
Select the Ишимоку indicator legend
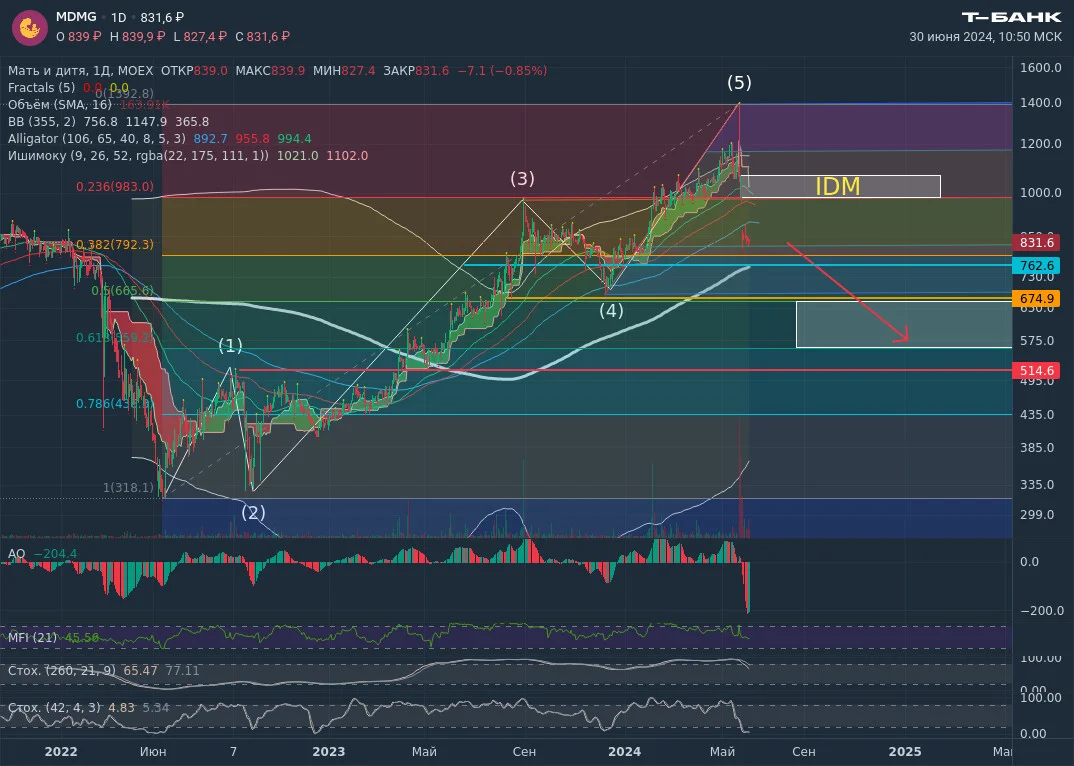138,156
